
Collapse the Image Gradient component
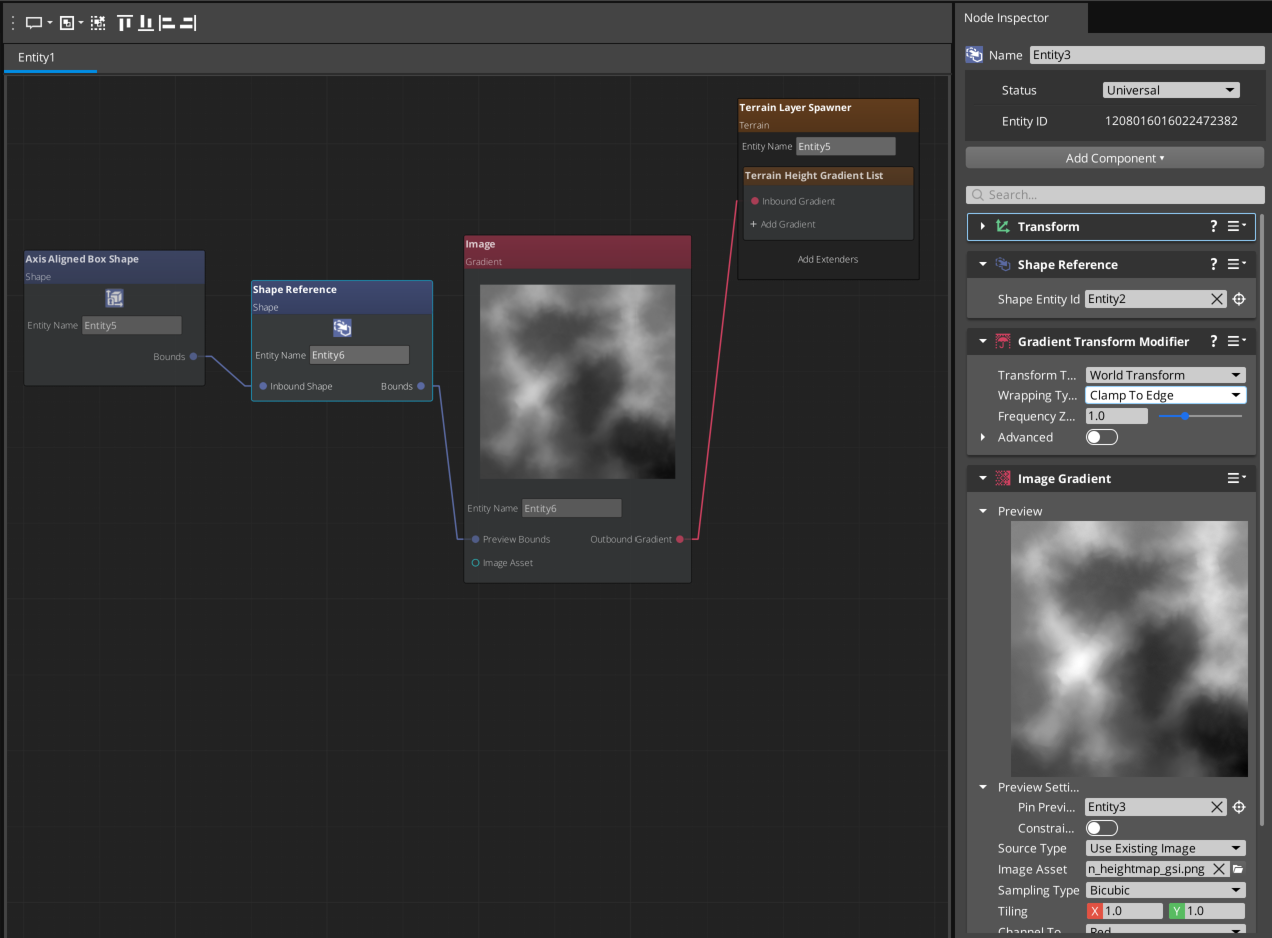pos(982,479)
